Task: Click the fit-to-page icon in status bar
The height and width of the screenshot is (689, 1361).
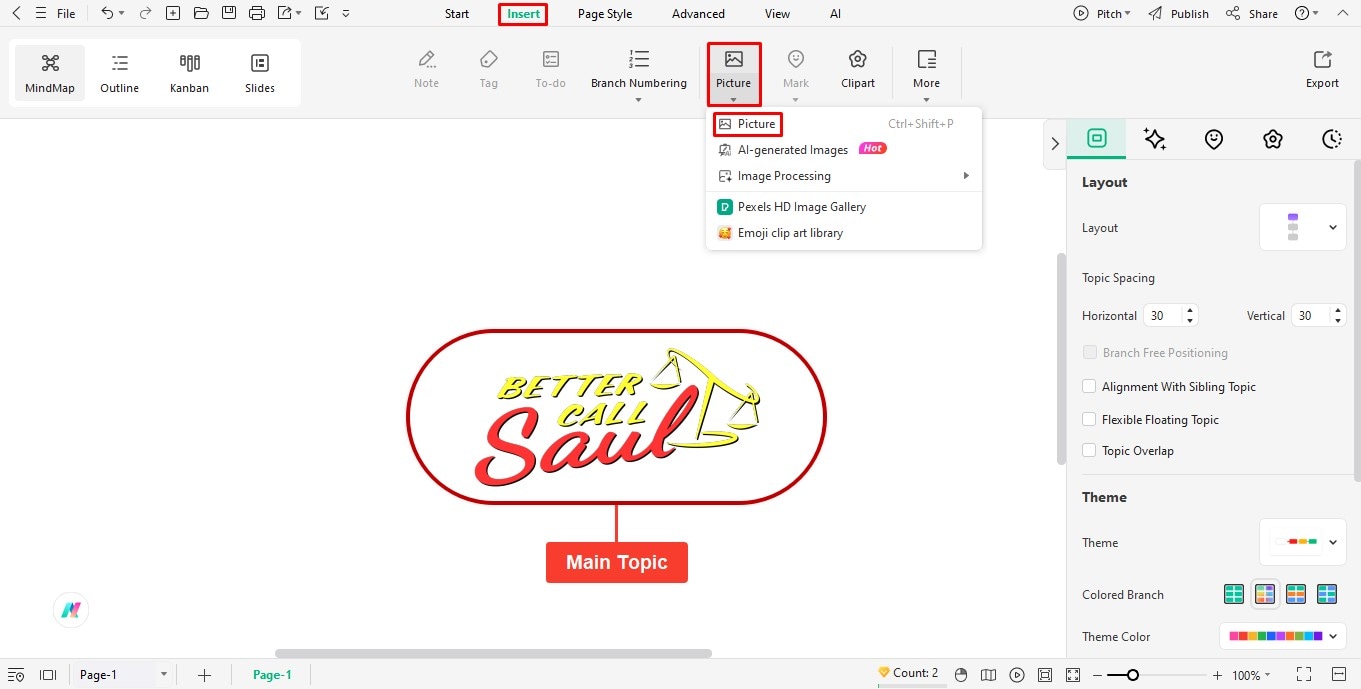Action: click(1045, 675)
